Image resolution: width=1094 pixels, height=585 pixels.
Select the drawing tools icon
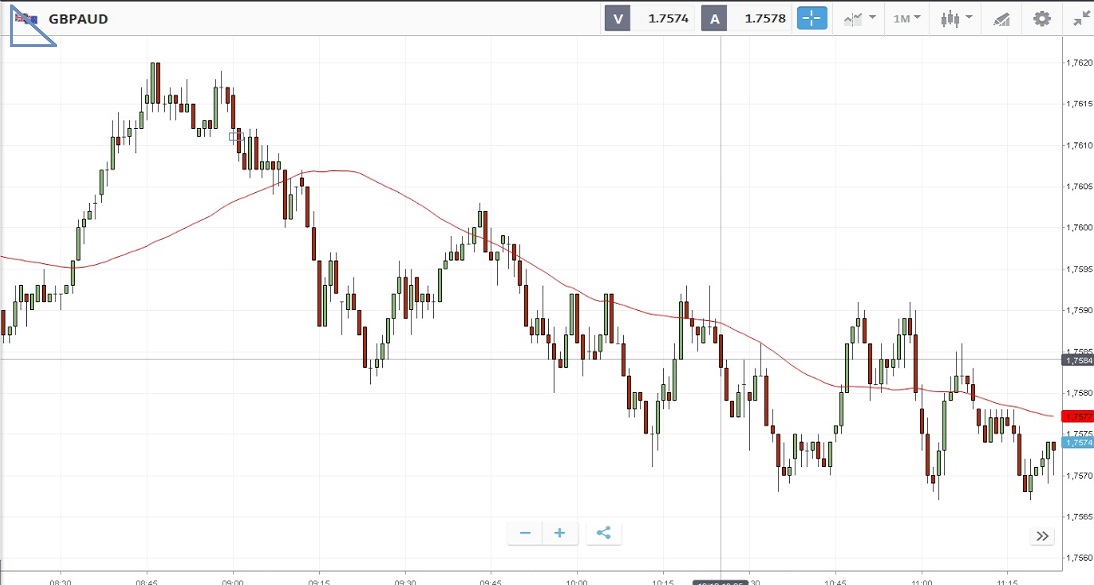1001,18
